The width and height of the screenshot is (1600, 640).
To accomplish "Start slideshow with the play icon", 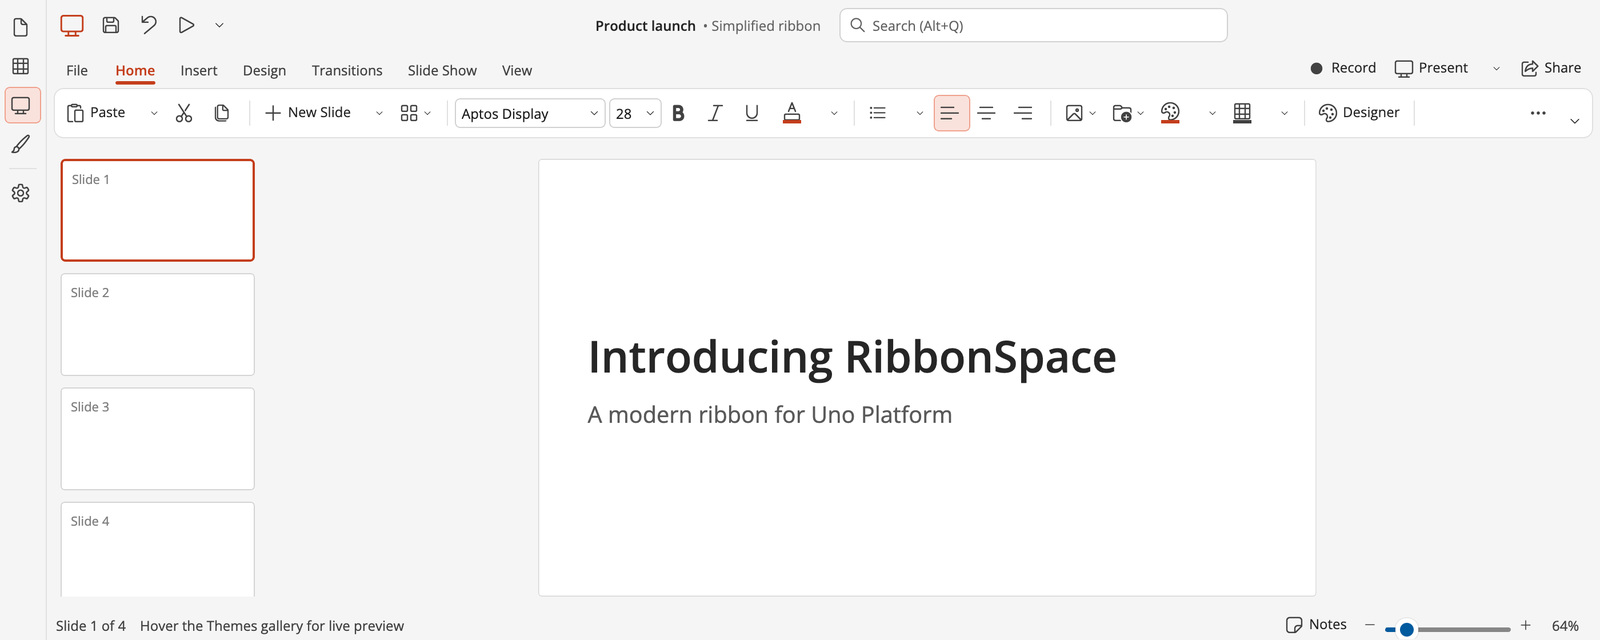I will tap(186, 25).
